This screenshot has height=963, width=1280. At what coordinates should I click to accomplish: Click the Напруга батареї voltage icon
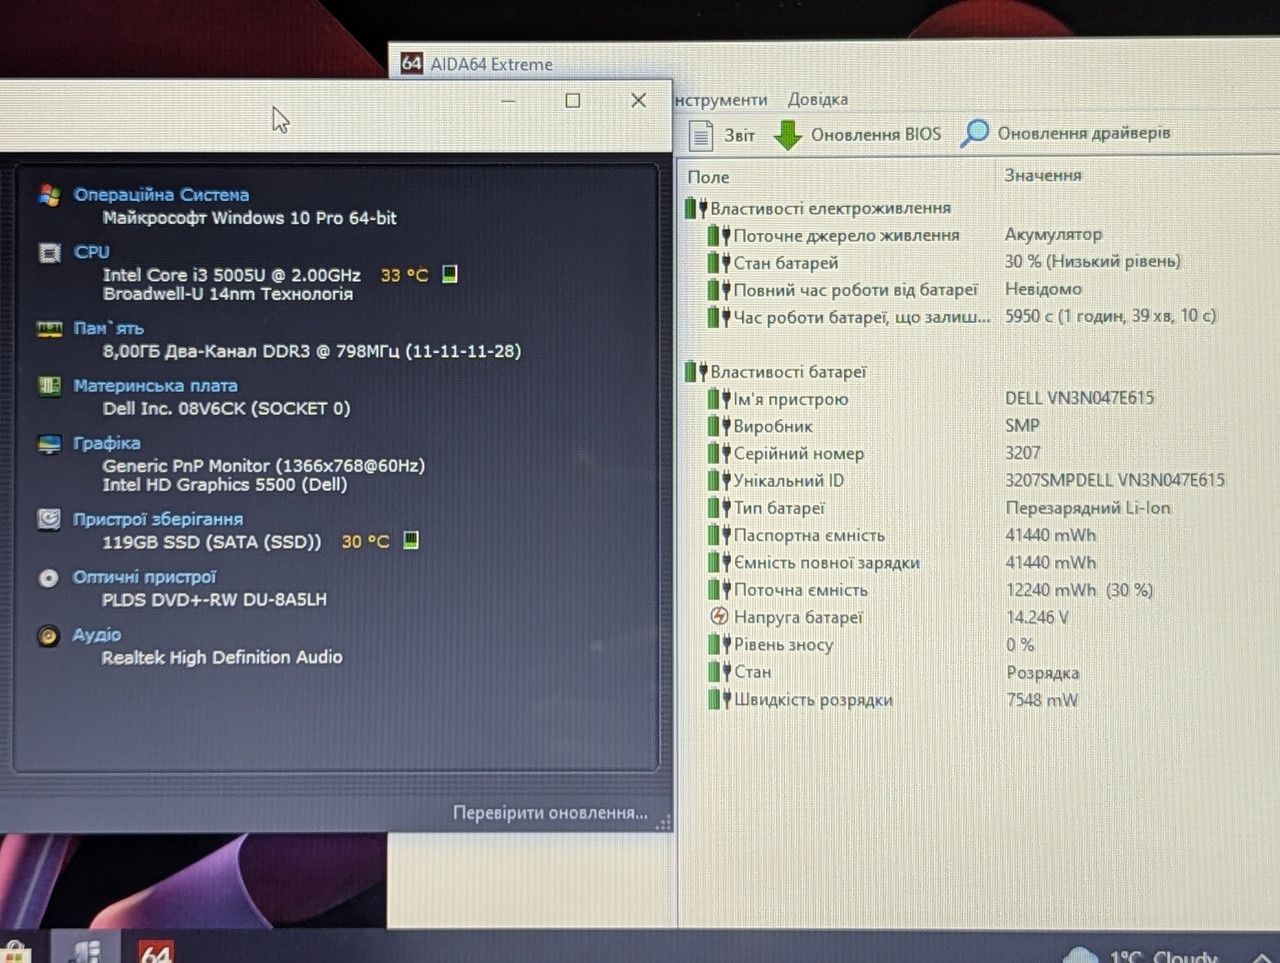pos(719,617)
